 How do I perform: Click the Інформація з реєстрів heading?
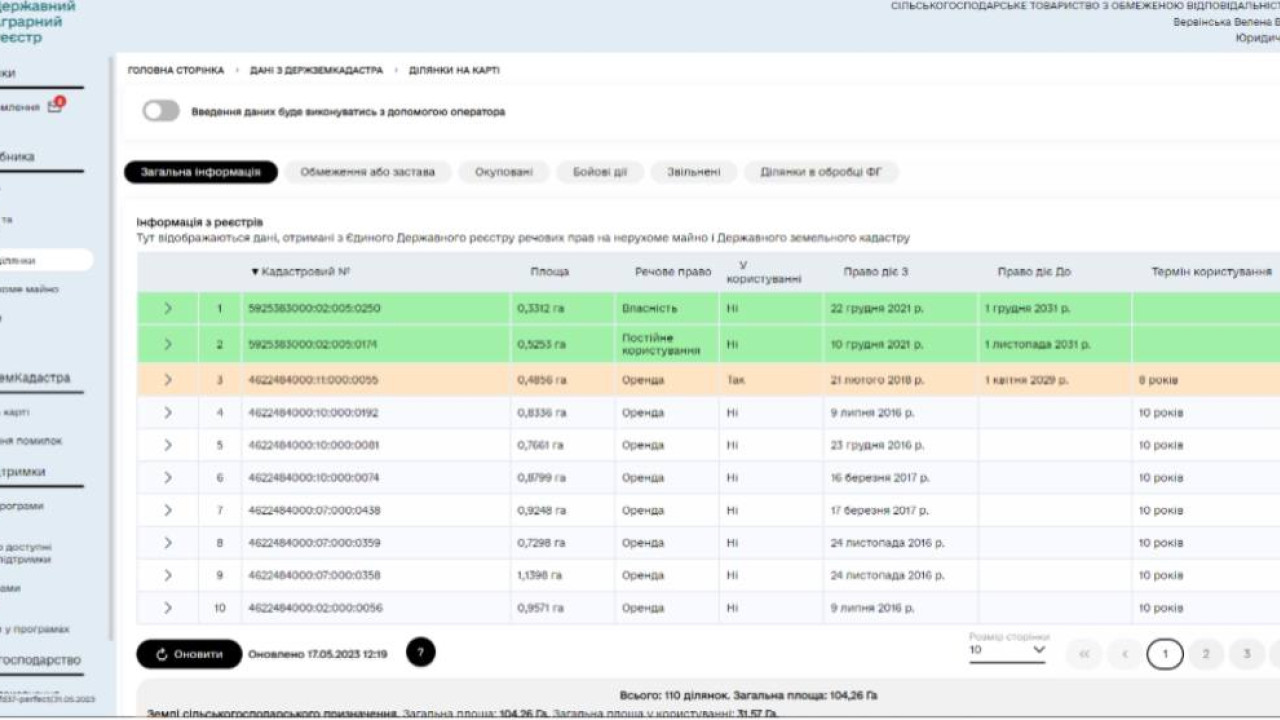[199, 222]
